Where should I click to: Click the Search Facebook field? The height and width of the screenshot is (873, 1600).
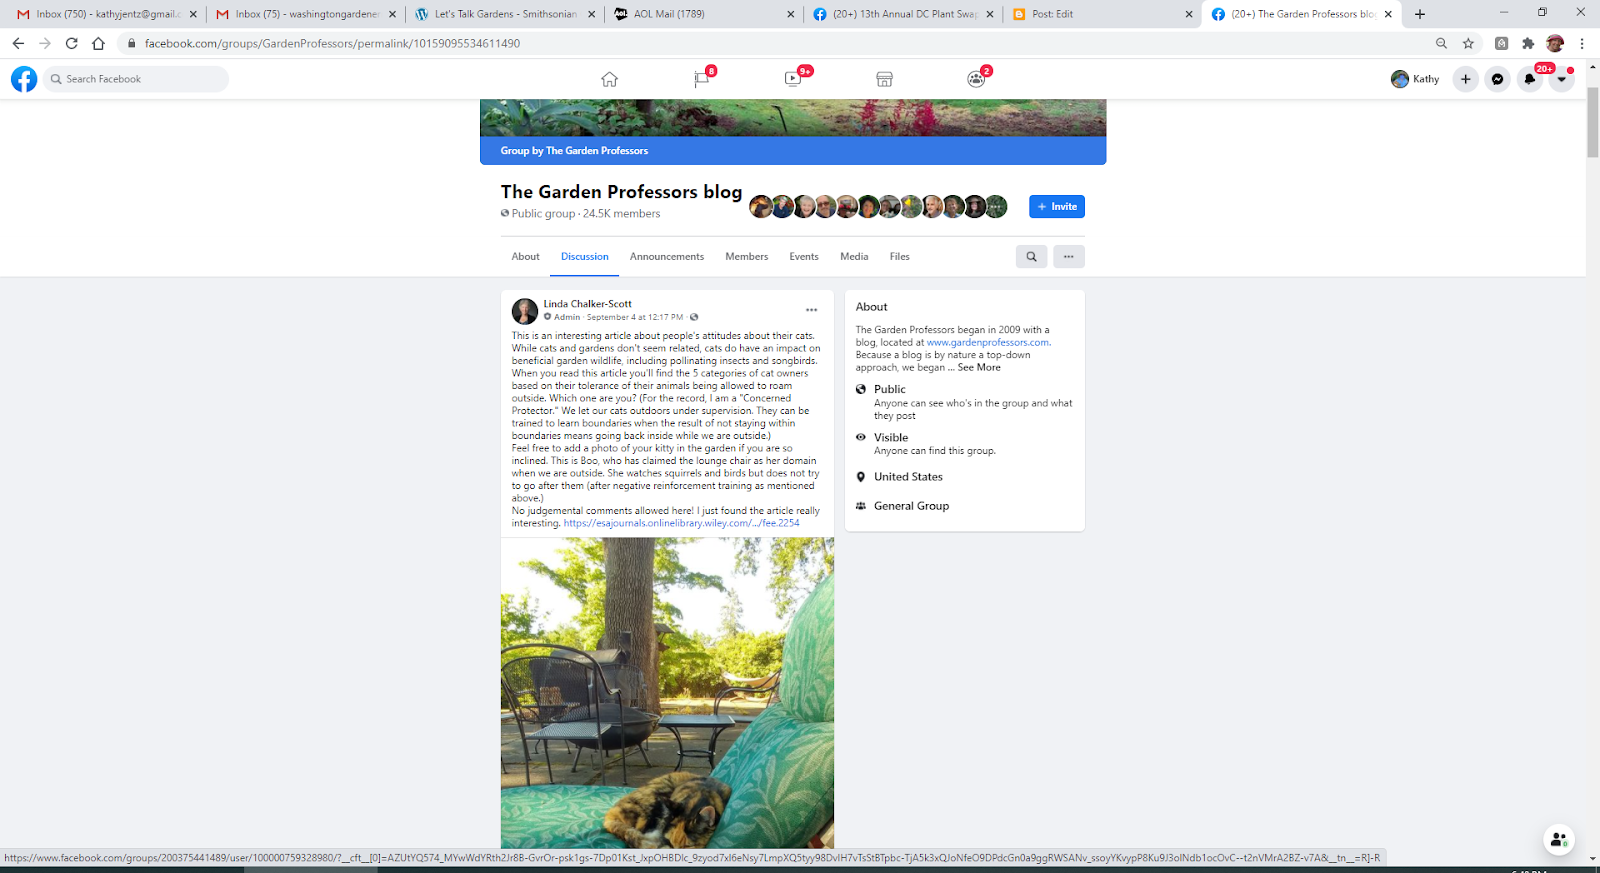click(136, 79)
